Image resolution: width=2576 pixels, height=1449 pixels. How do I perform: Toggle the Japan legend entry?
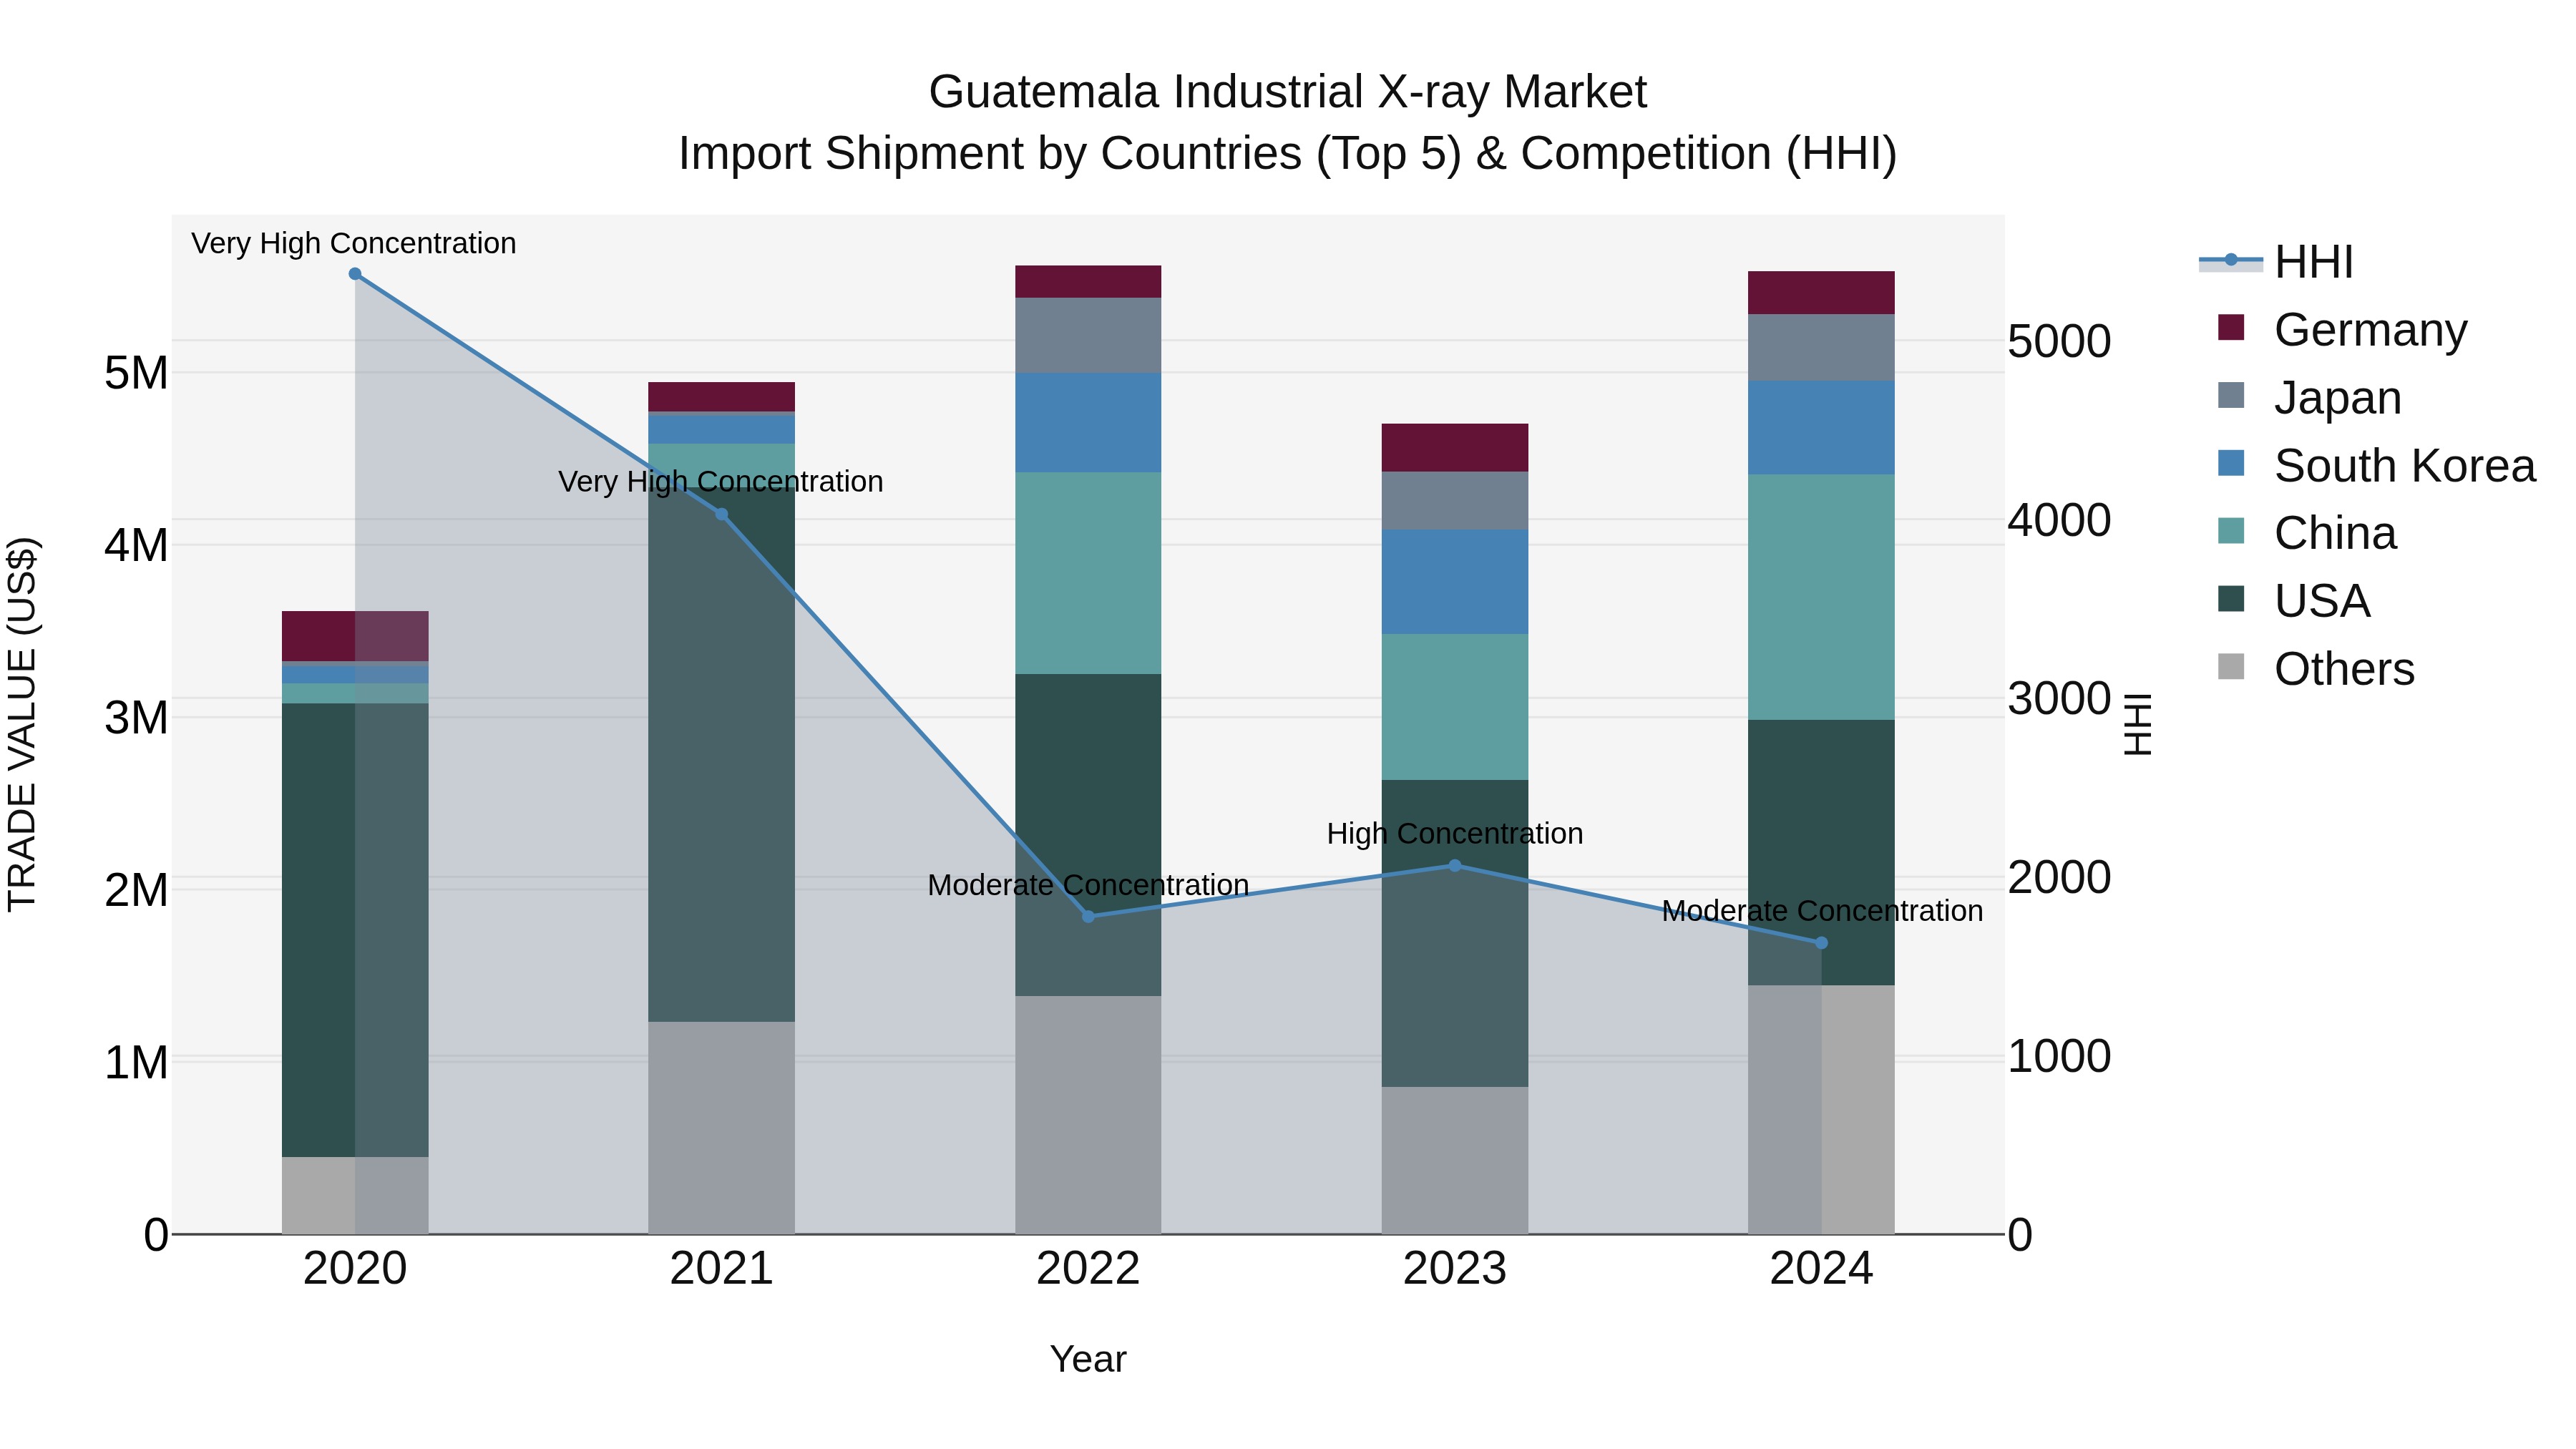click(2309, 398)
